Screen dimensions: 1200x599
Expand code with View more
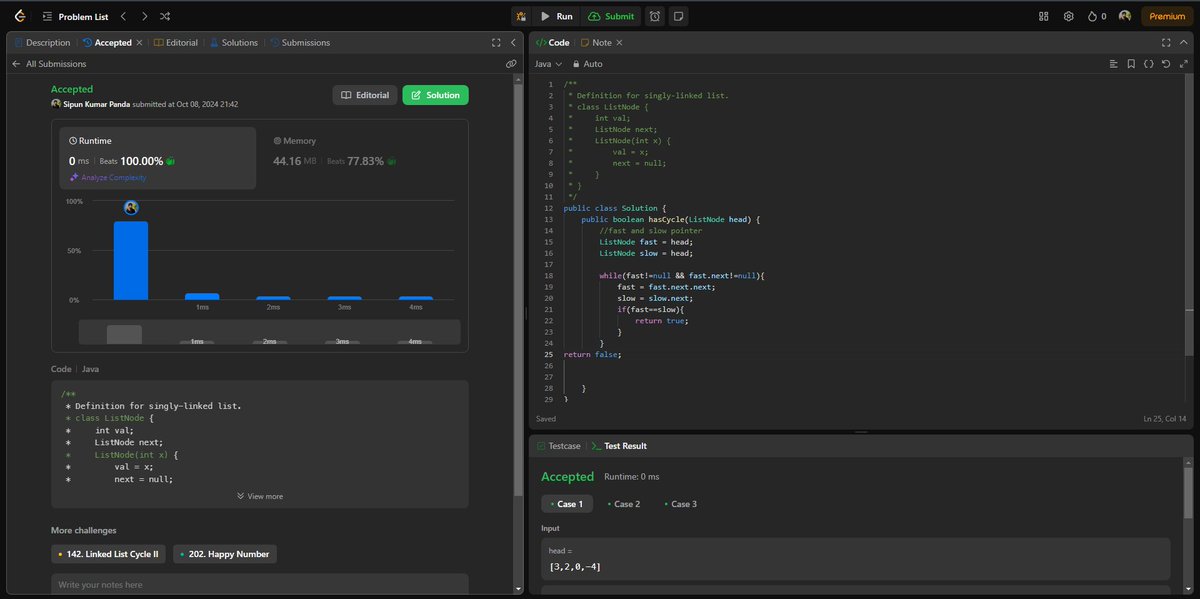(260, 496)
